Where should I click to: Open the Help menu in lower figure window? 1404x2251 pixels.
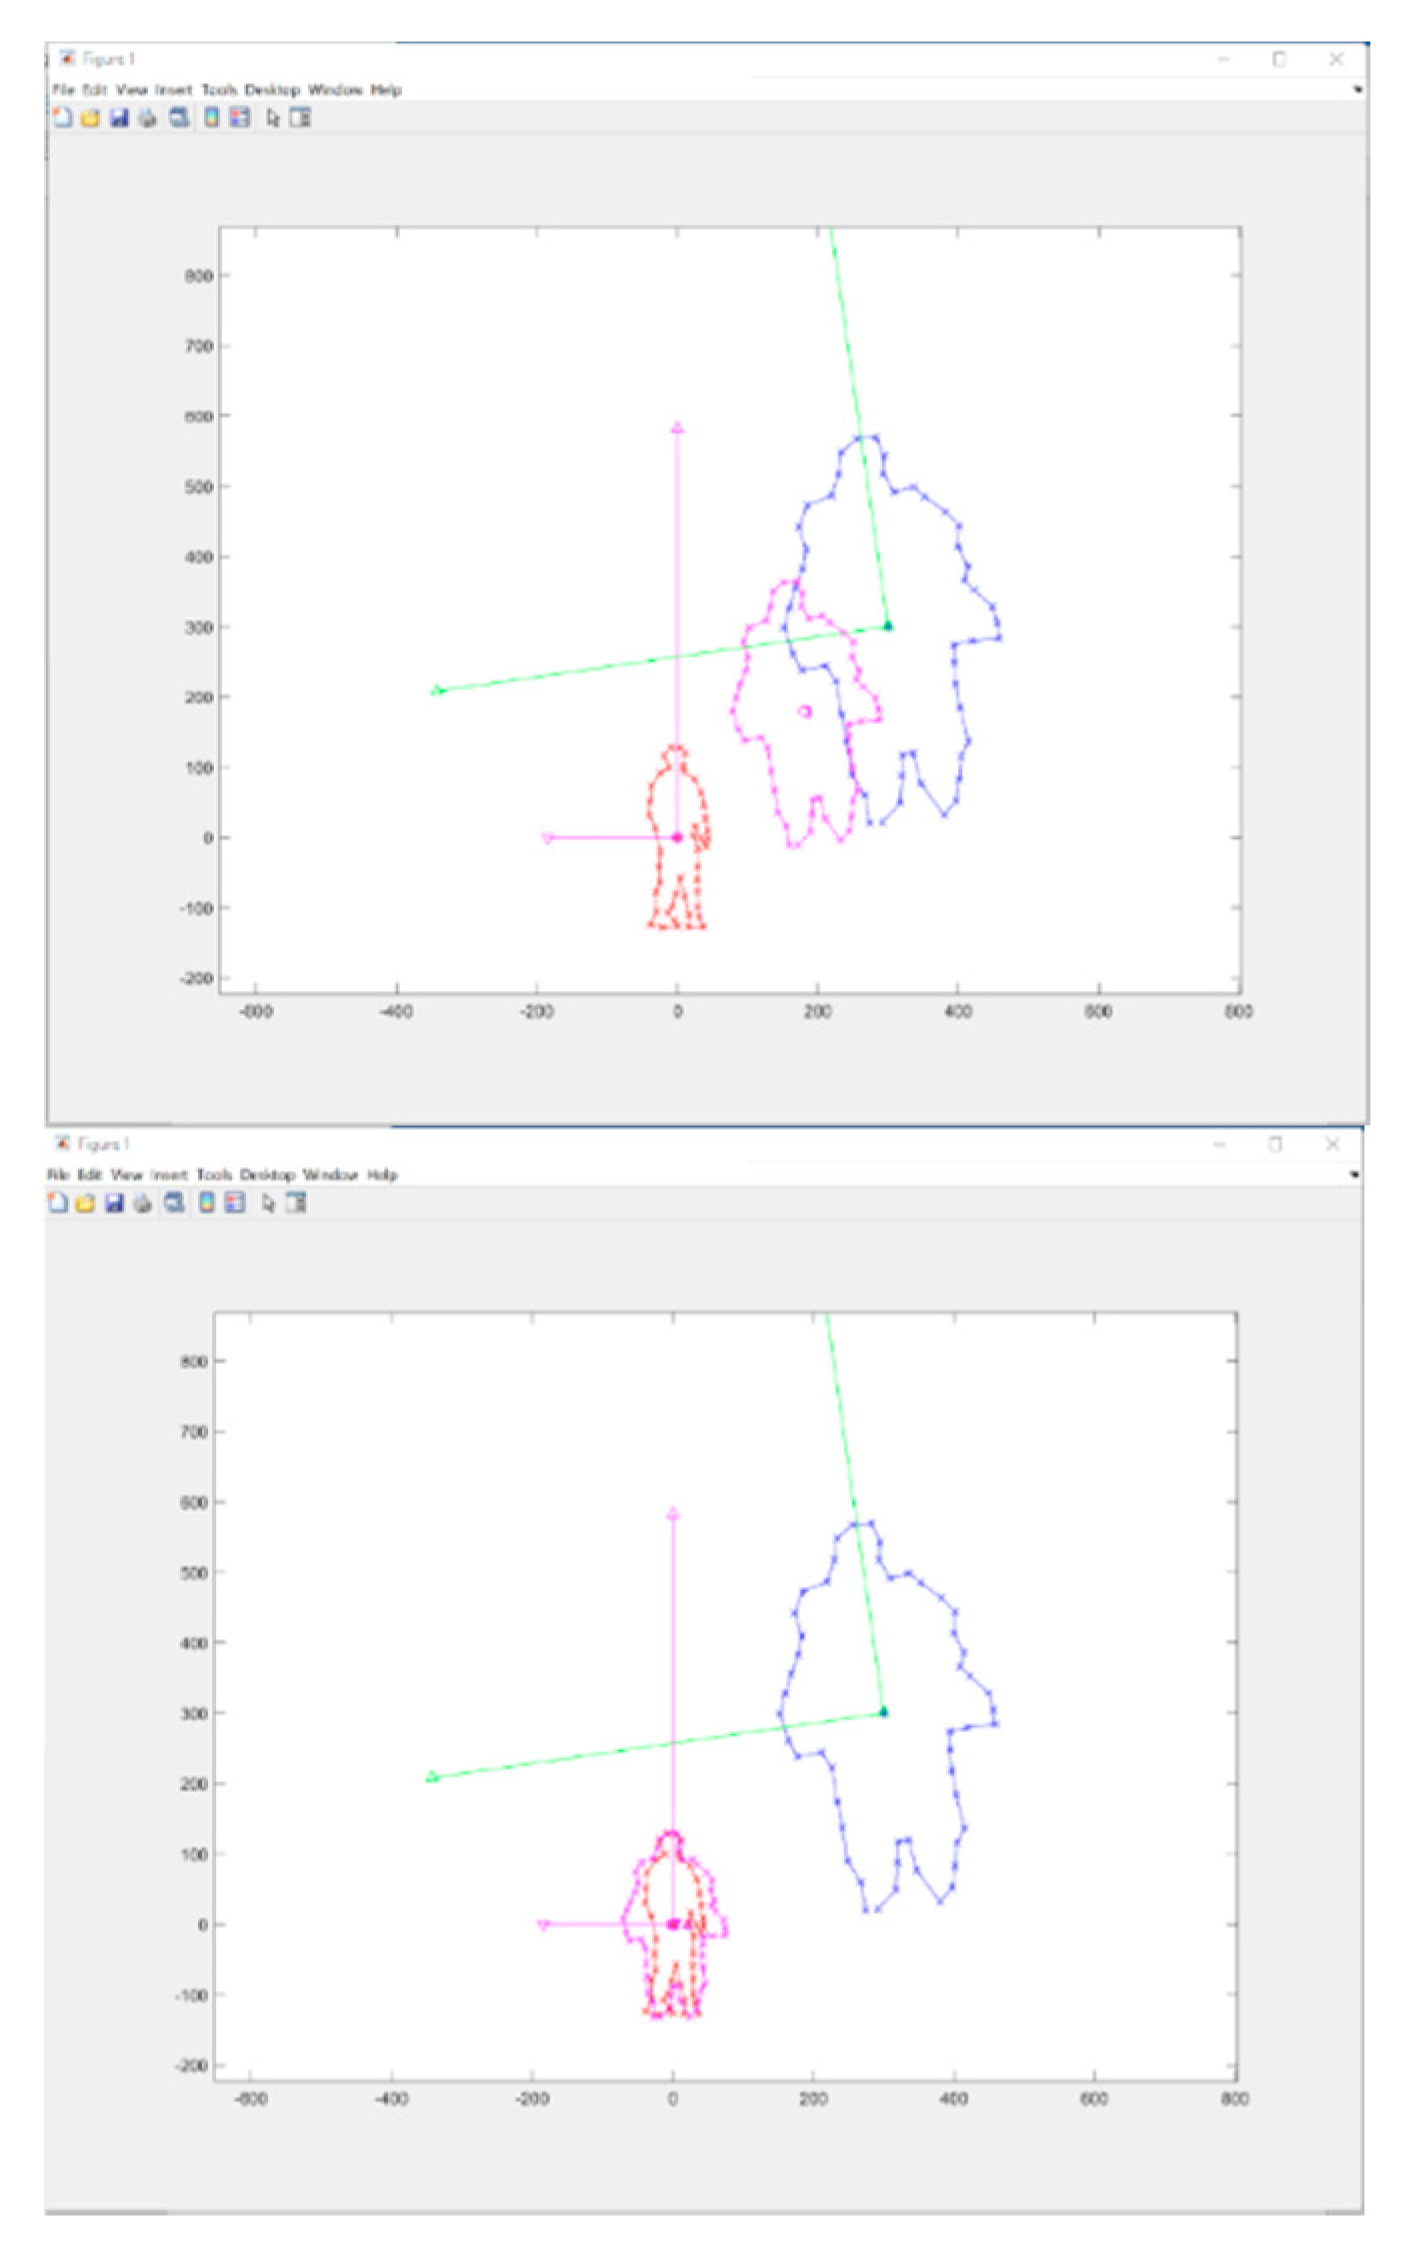pyautogui.click(x=382, y=1175)
